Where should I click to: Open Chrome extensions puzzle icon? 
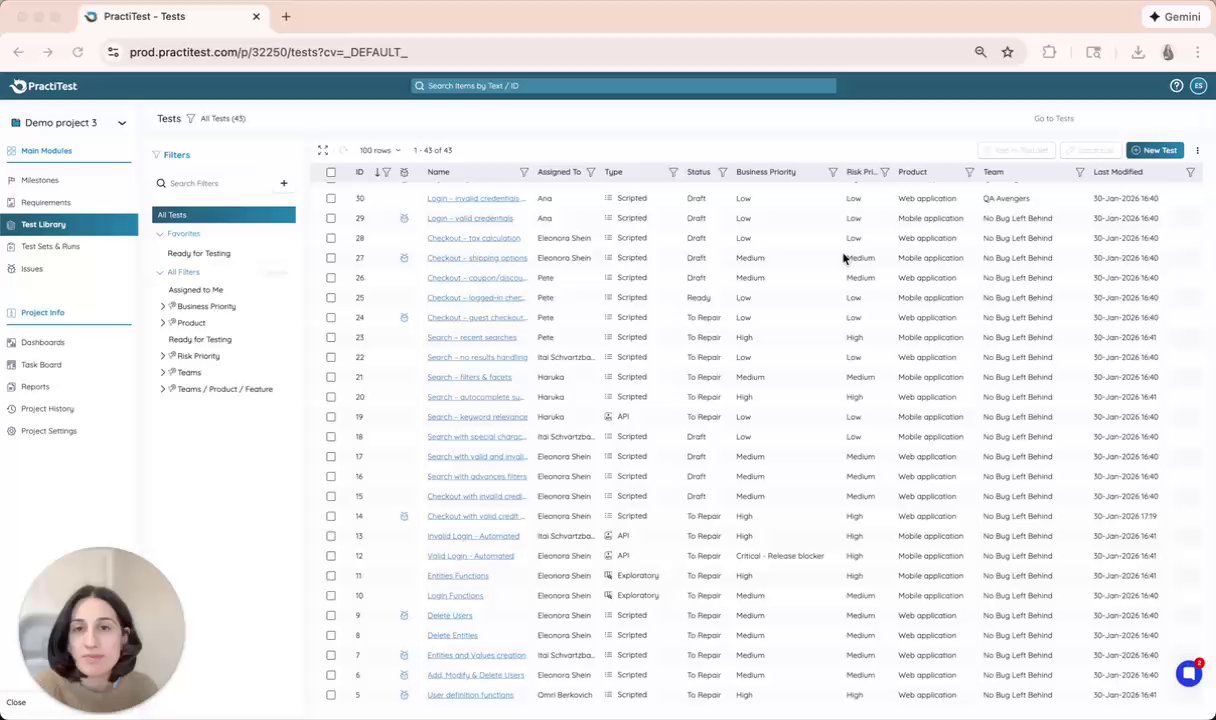click(x=1049, y=52)
